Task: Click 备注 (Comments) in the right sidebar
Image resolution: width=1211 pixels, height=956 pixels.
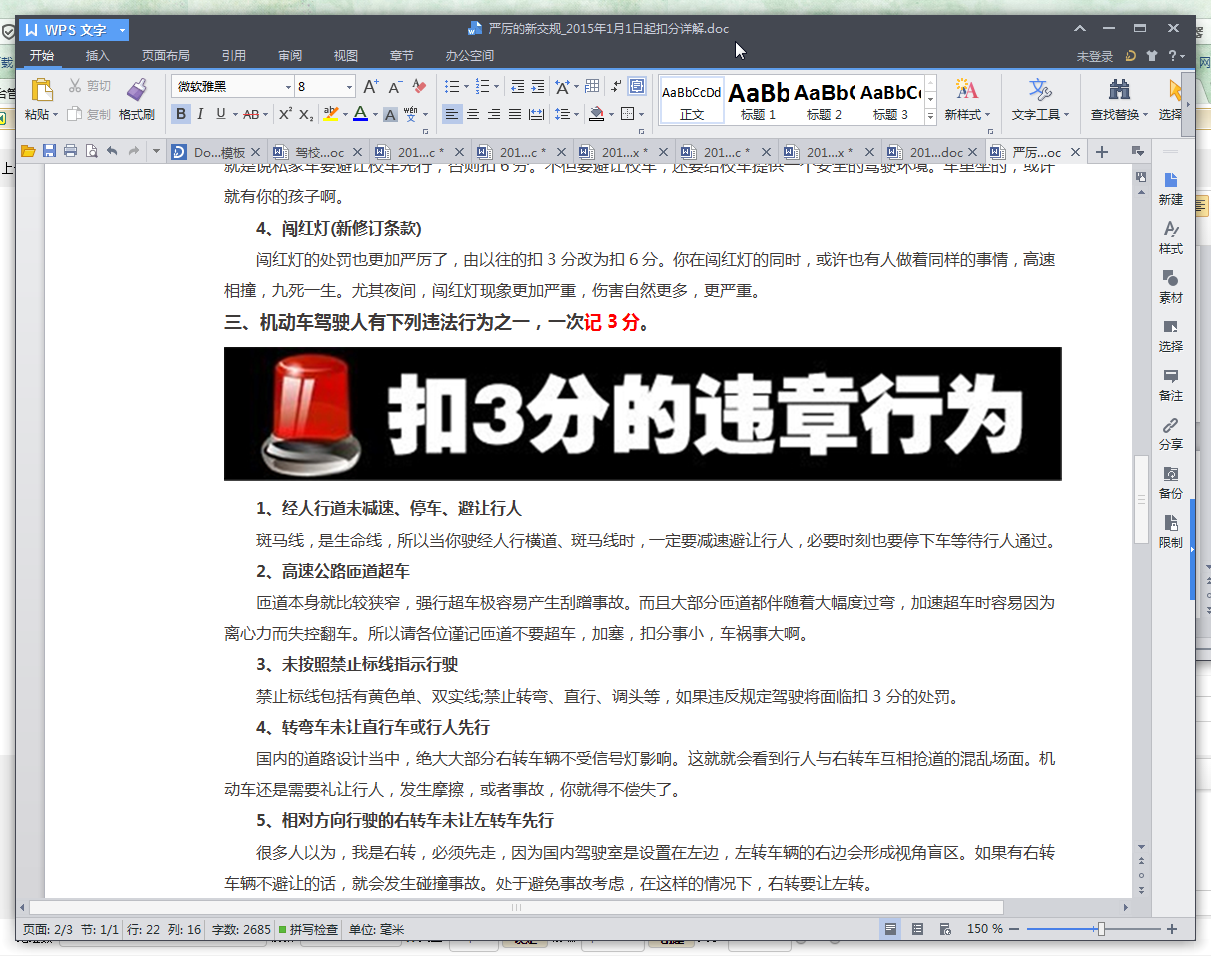Action: click(1170, 384)
